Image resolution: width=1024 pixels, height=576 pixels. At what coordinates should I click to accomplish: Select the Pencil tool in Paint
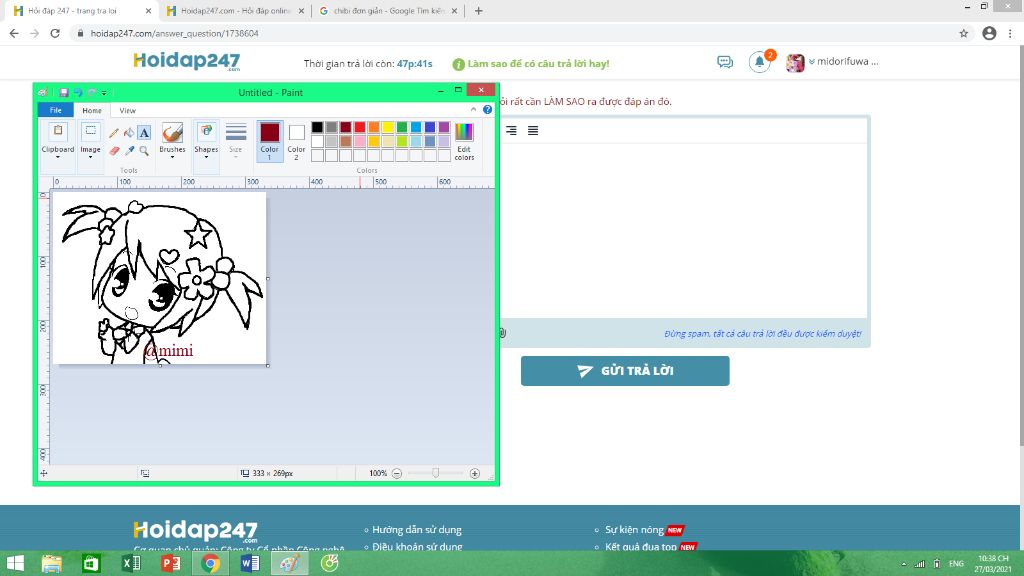point(114,133)
